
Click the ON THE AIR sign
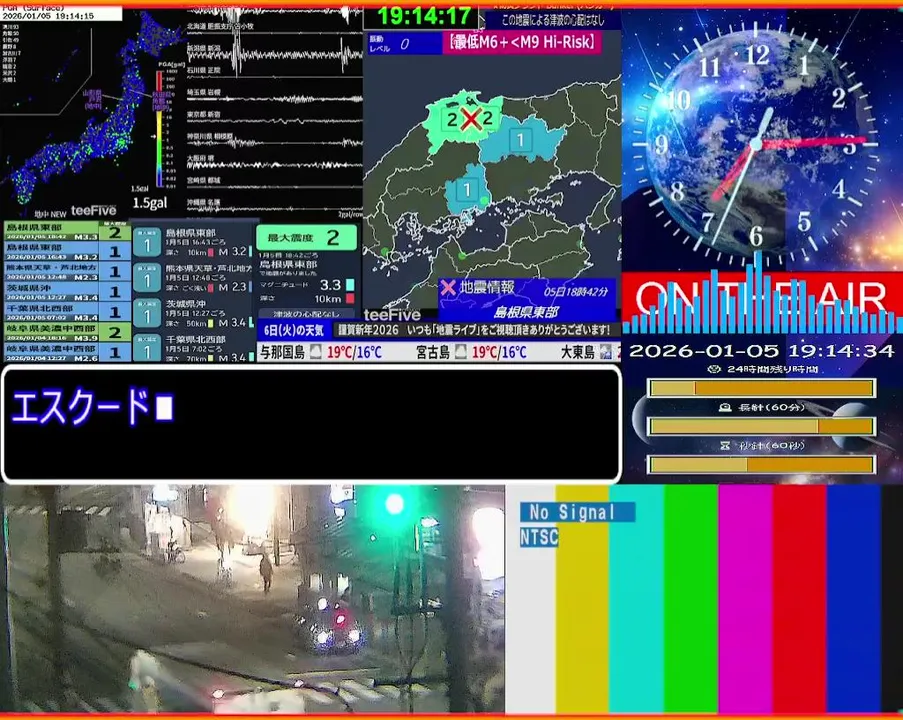point(761,298)
